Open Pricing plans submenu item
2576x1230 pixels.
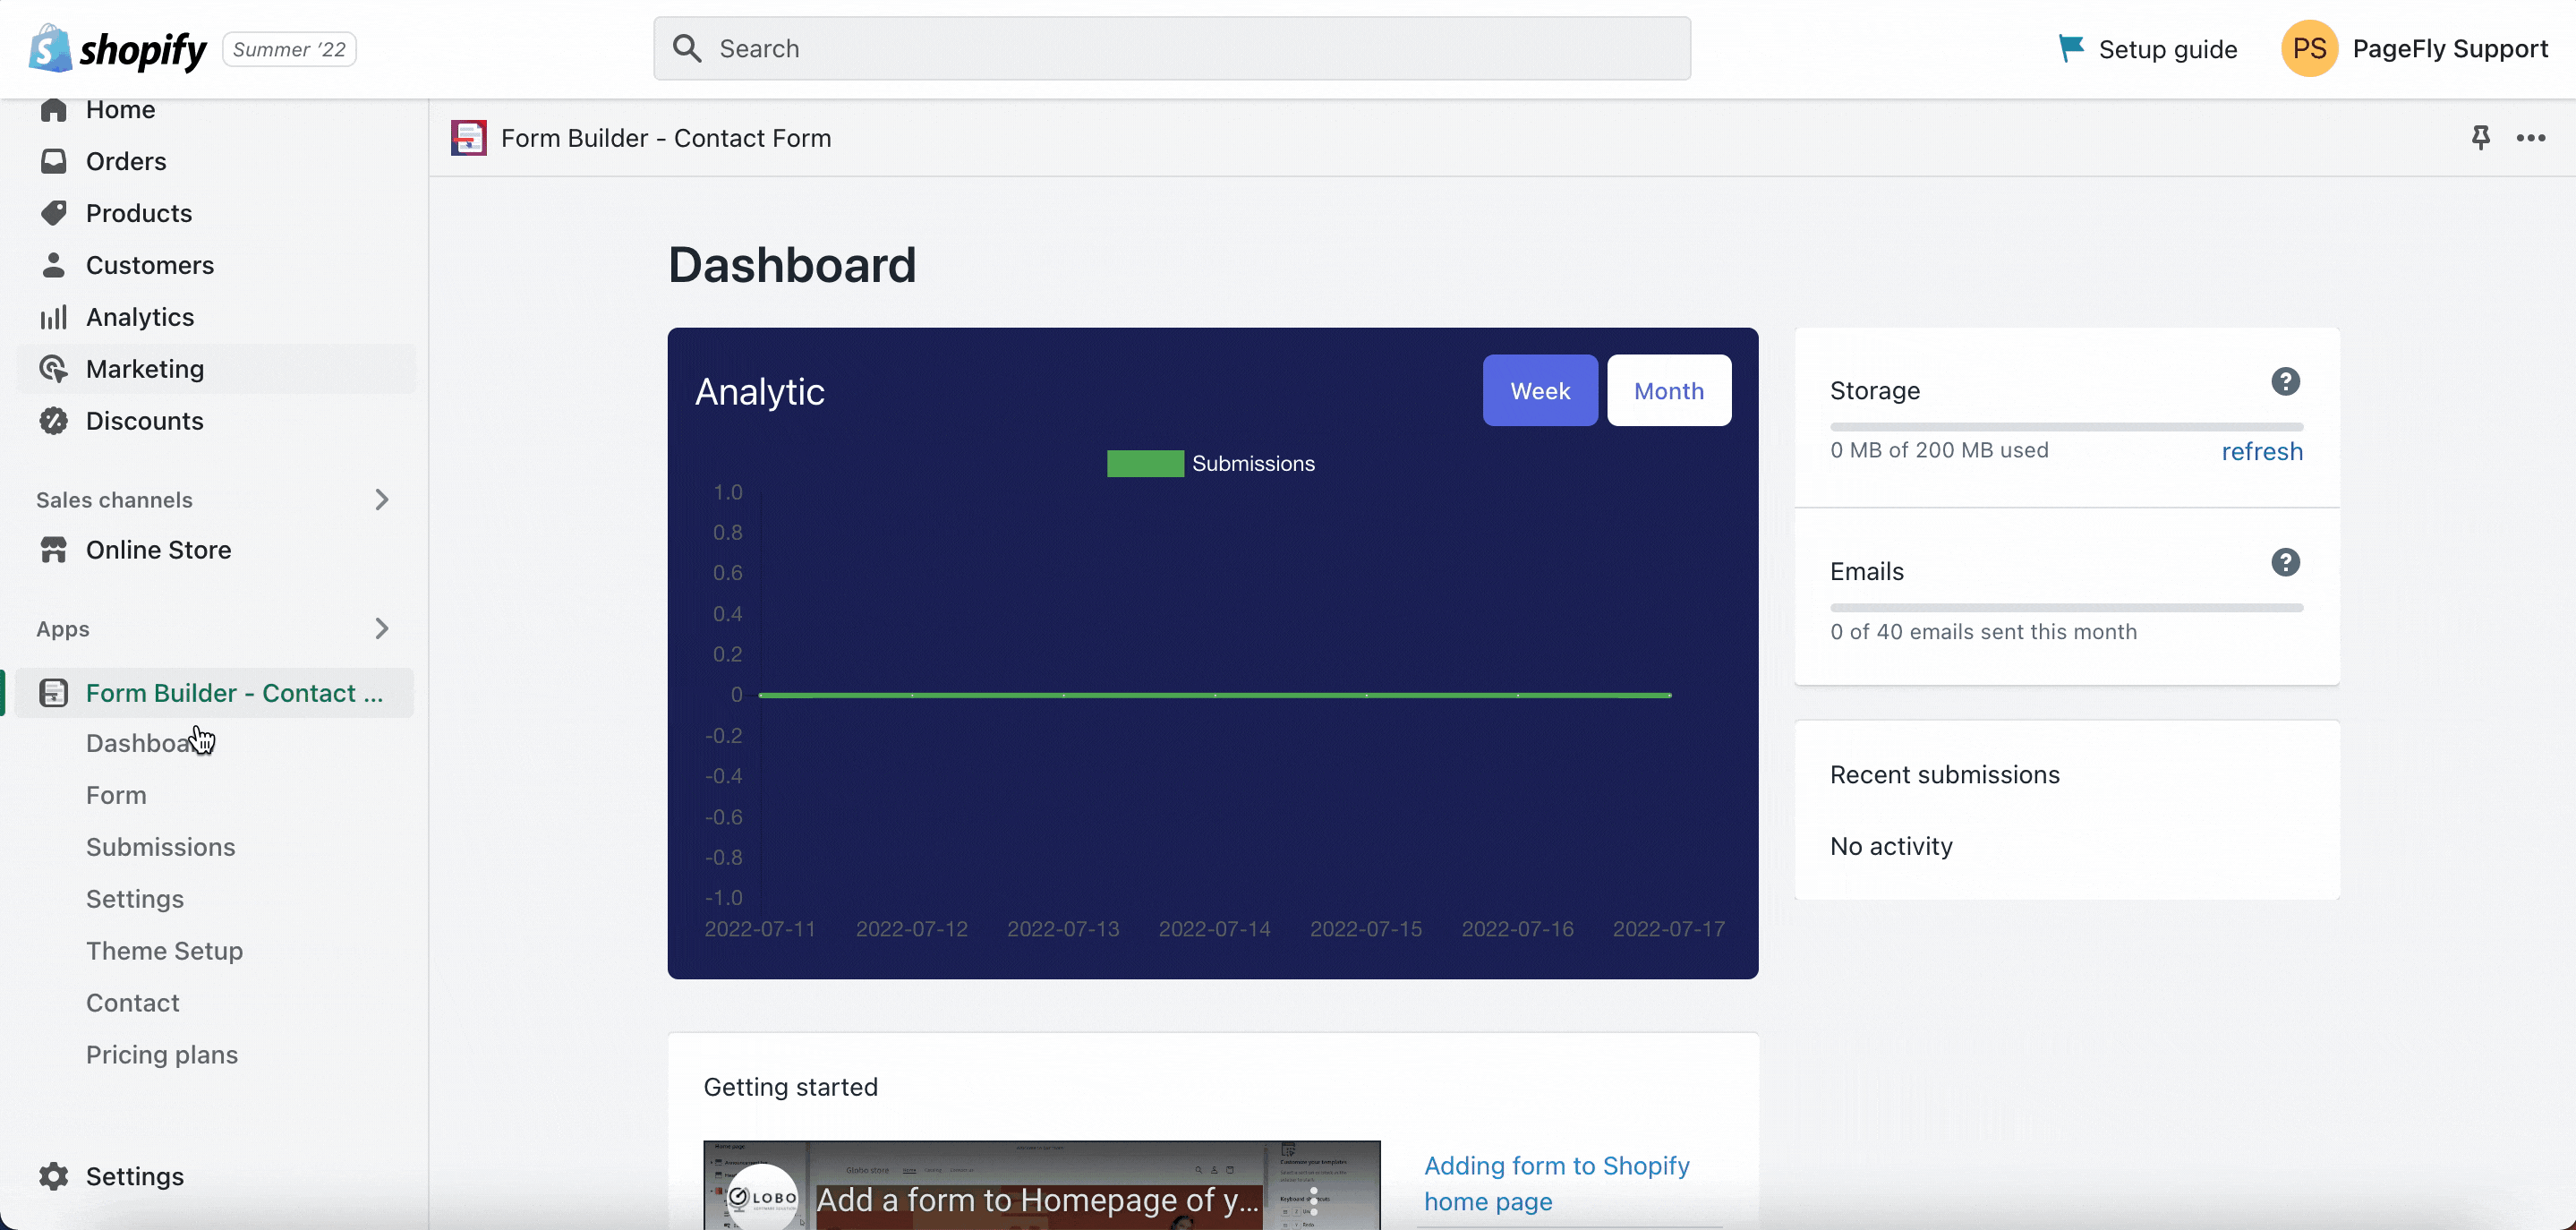(x=162, y=1055)
